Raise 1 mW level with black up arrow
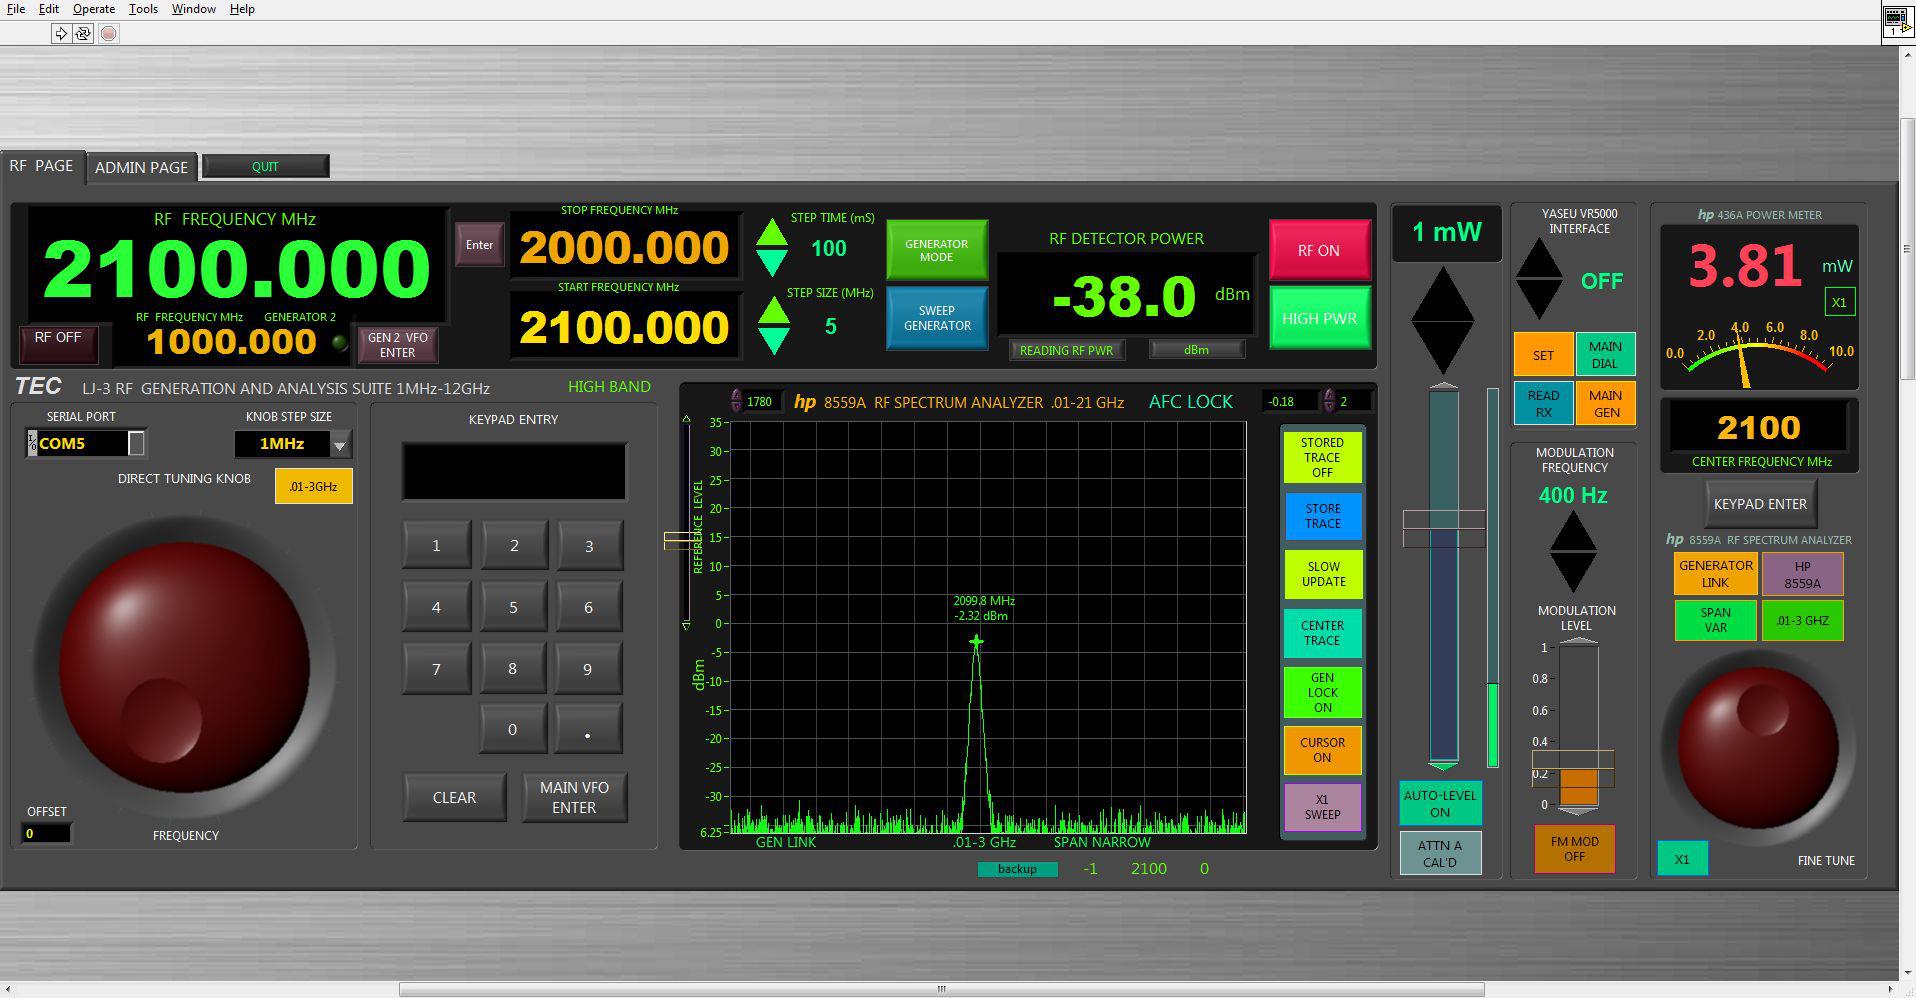Image resolution: width=1916 pixels, height=998 pixels. tap(1443, 293)
